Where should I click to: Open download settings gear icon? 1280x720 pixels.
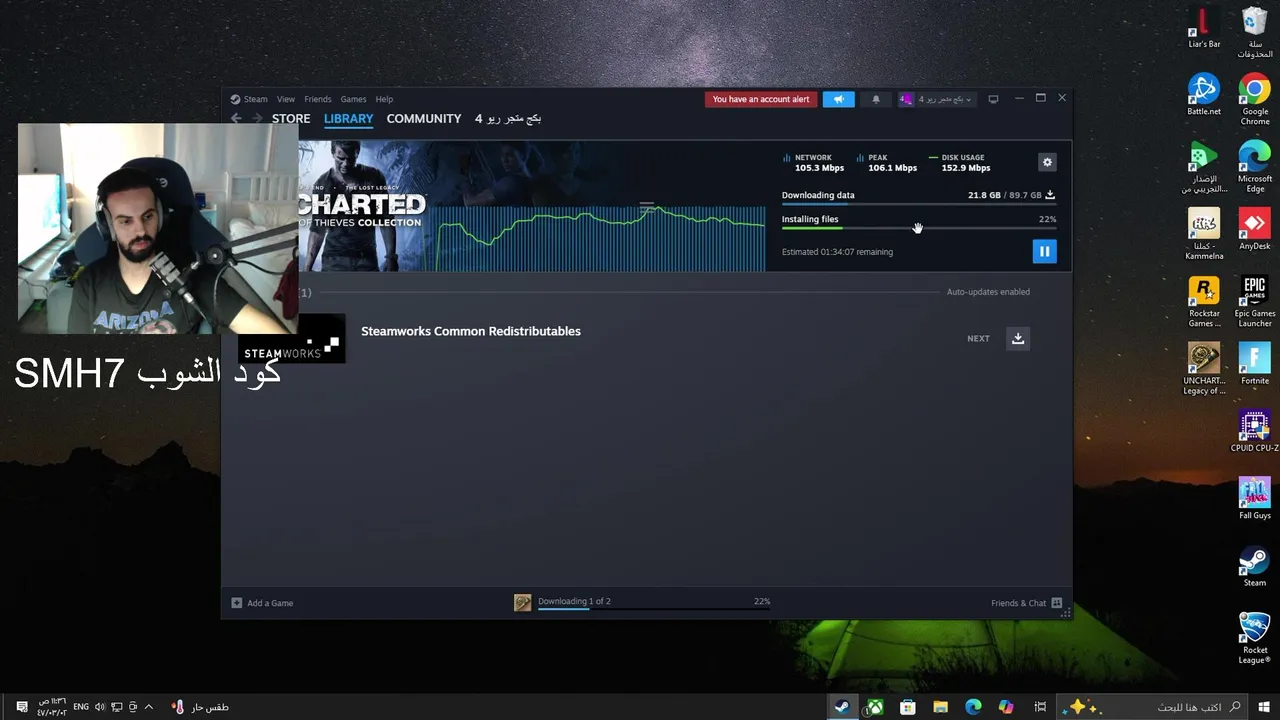pos(1047,162)
